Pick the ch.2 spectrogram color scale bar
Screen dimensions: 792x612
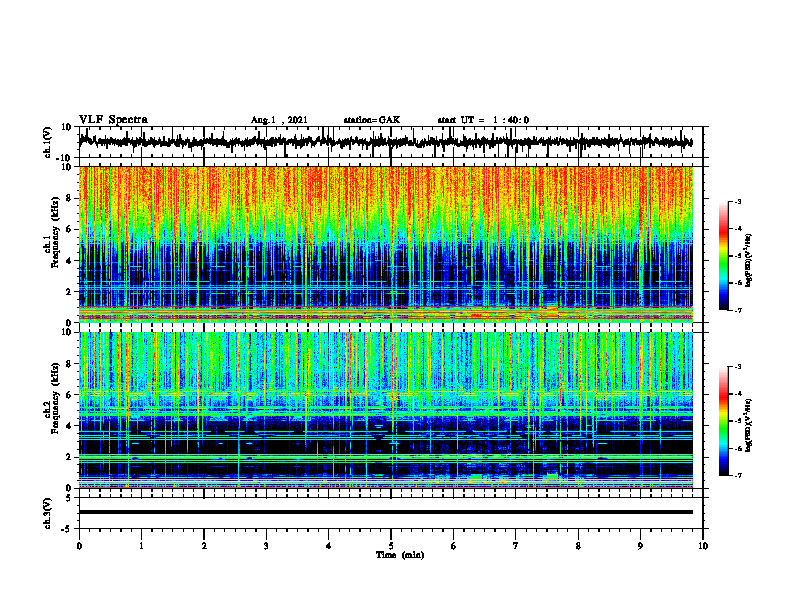(724, 421)
